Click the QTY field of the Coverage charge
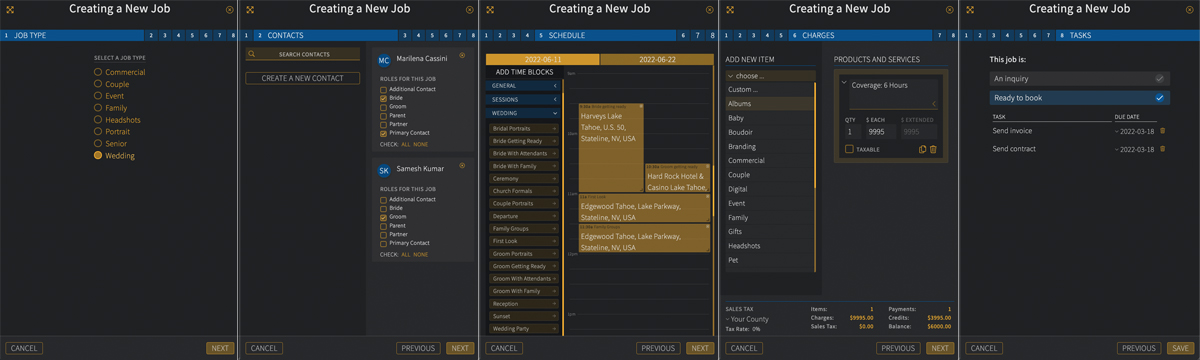The height and width of the screenshot is (360, 1200). (x=852, y=131)
